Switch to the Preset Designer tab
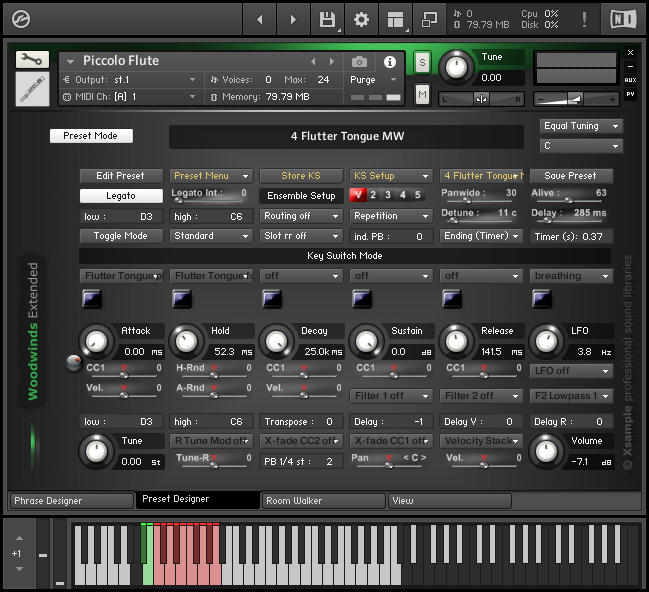The image size is (649, 592). pos(198,499)
